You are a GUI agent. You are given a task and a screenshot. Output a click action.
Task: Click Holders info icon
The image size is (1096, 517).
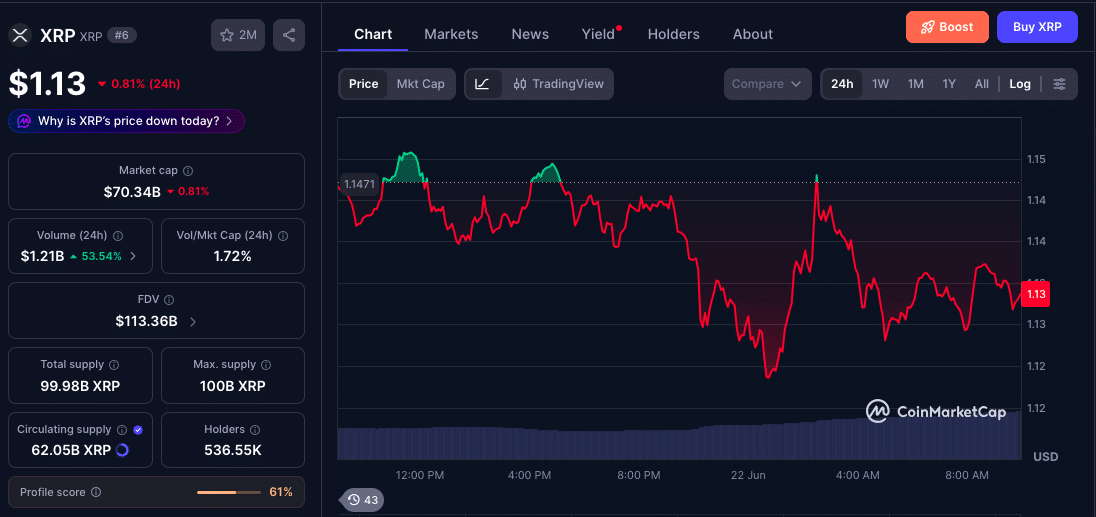click(255, 430)
